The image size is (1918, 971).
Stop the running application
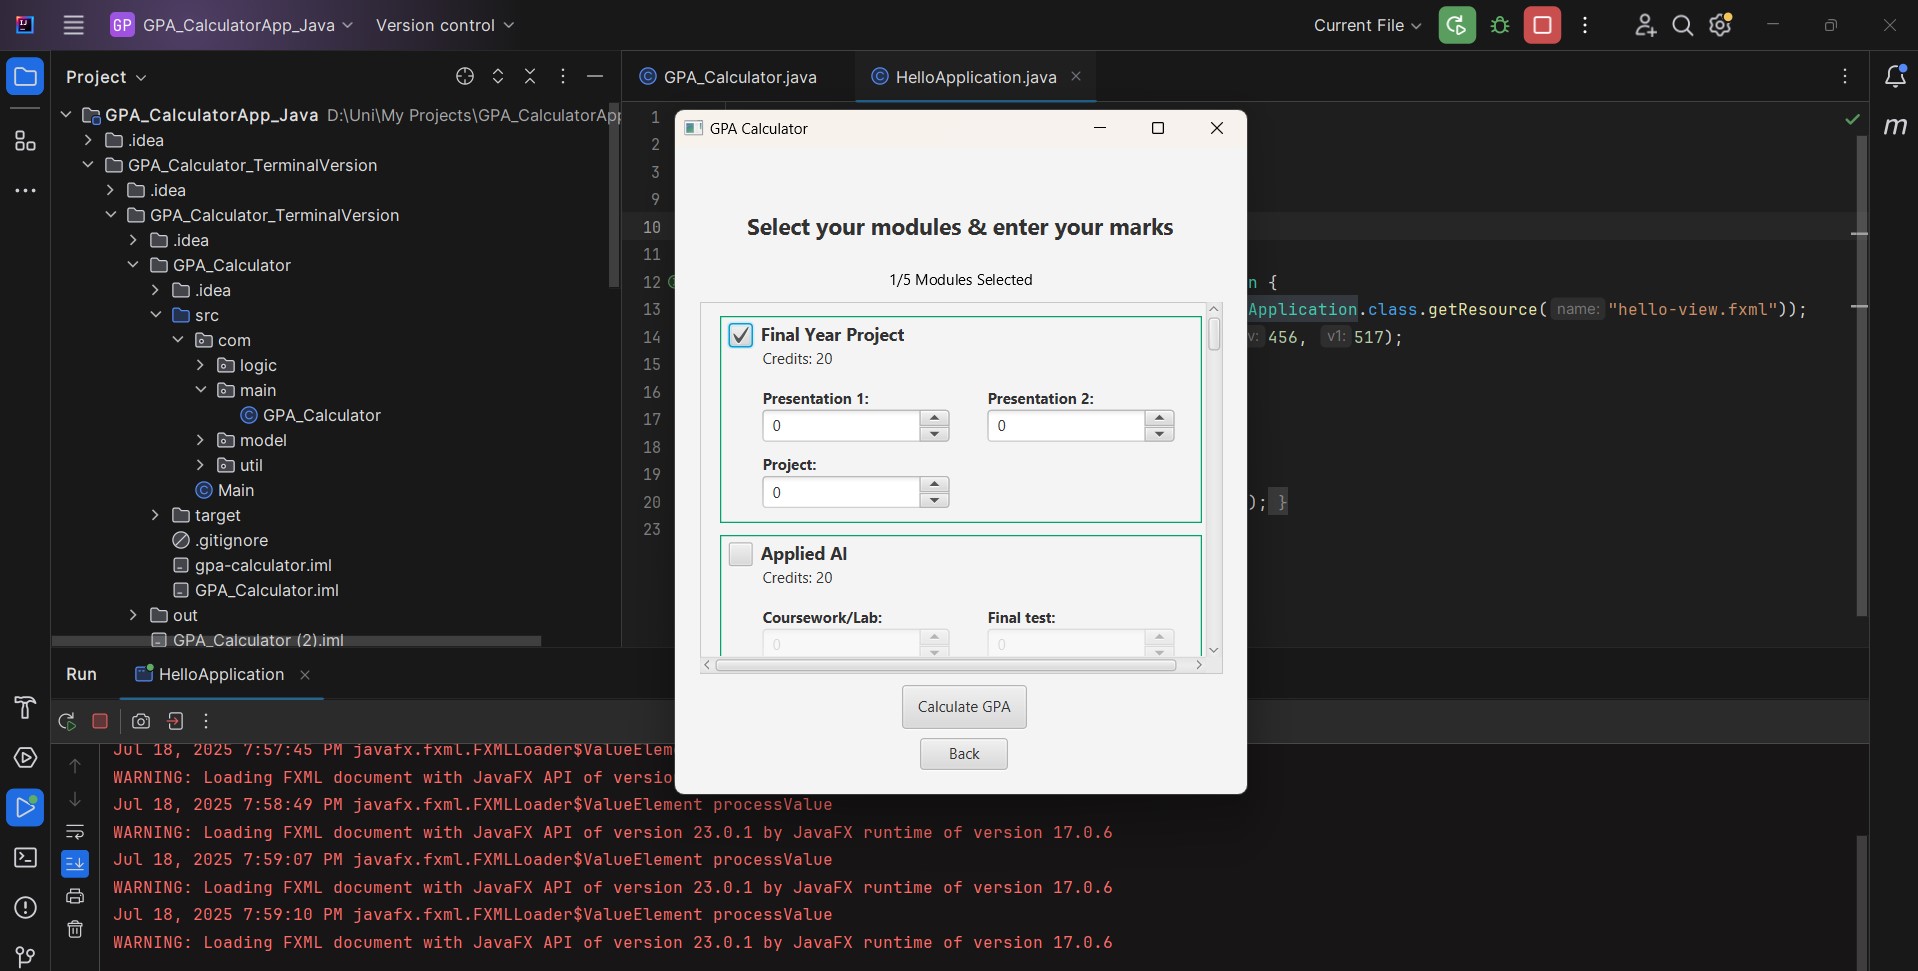[x=100, y=721]
